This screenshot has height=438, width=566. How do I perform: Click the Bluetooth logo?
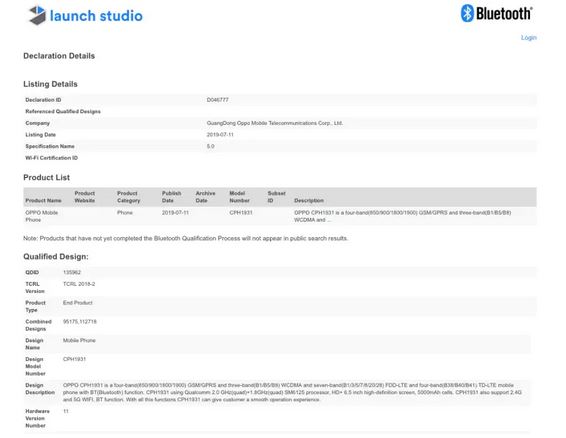coord(496,13)
